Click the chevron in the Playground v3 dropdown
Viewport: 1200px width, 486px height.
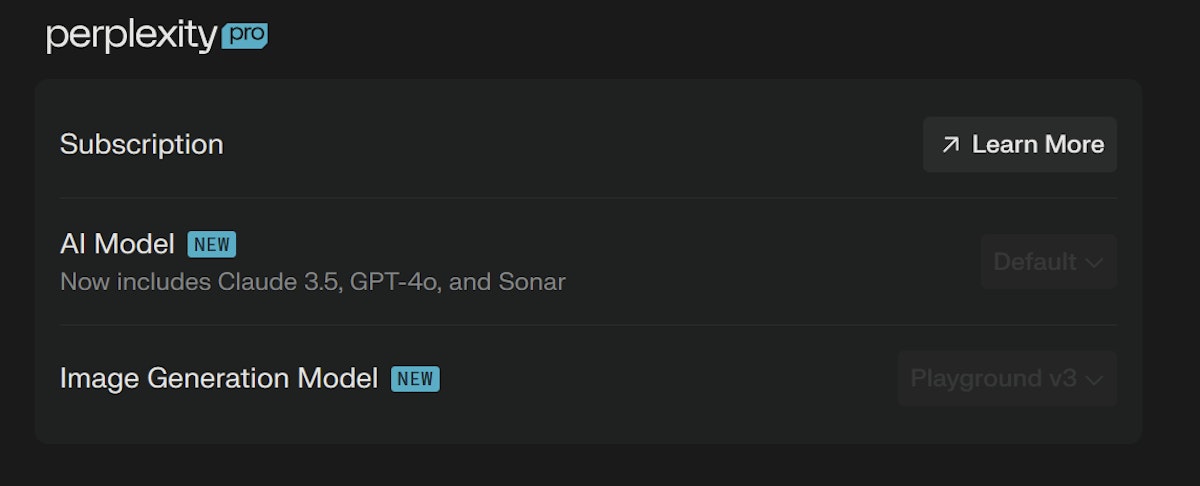1094,380
